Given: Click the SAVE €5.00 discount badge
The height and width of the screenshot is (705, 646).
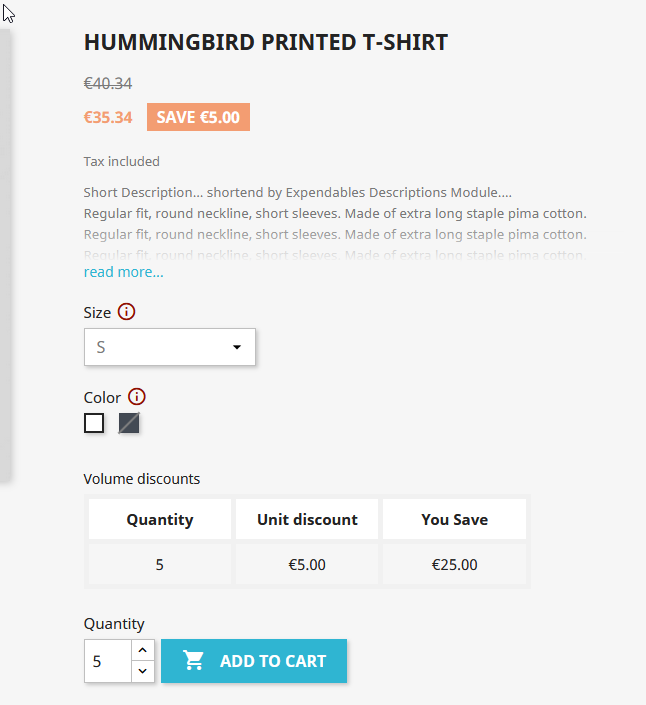Looking at the screenshot, I should pos(198,117).
